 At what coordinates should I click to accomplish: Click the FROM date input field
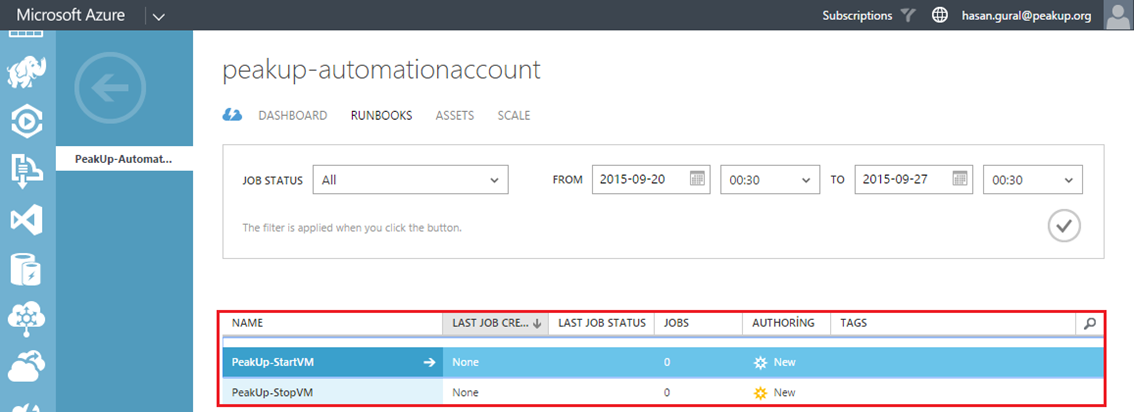(x=651, y=180)
